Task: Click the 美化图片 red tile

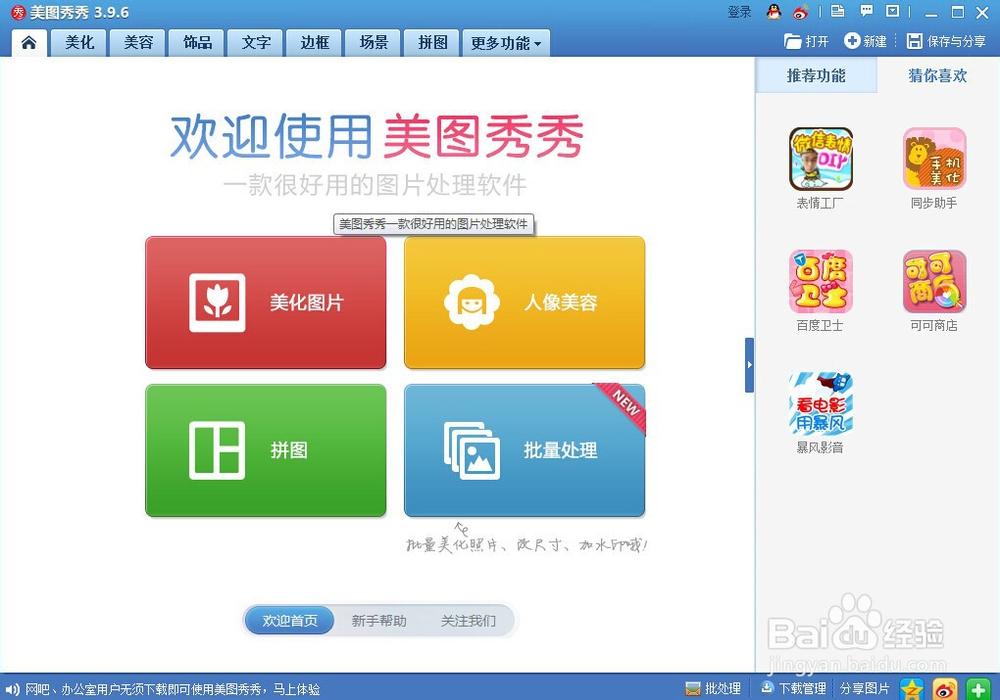Action: [x=266, y=302]
